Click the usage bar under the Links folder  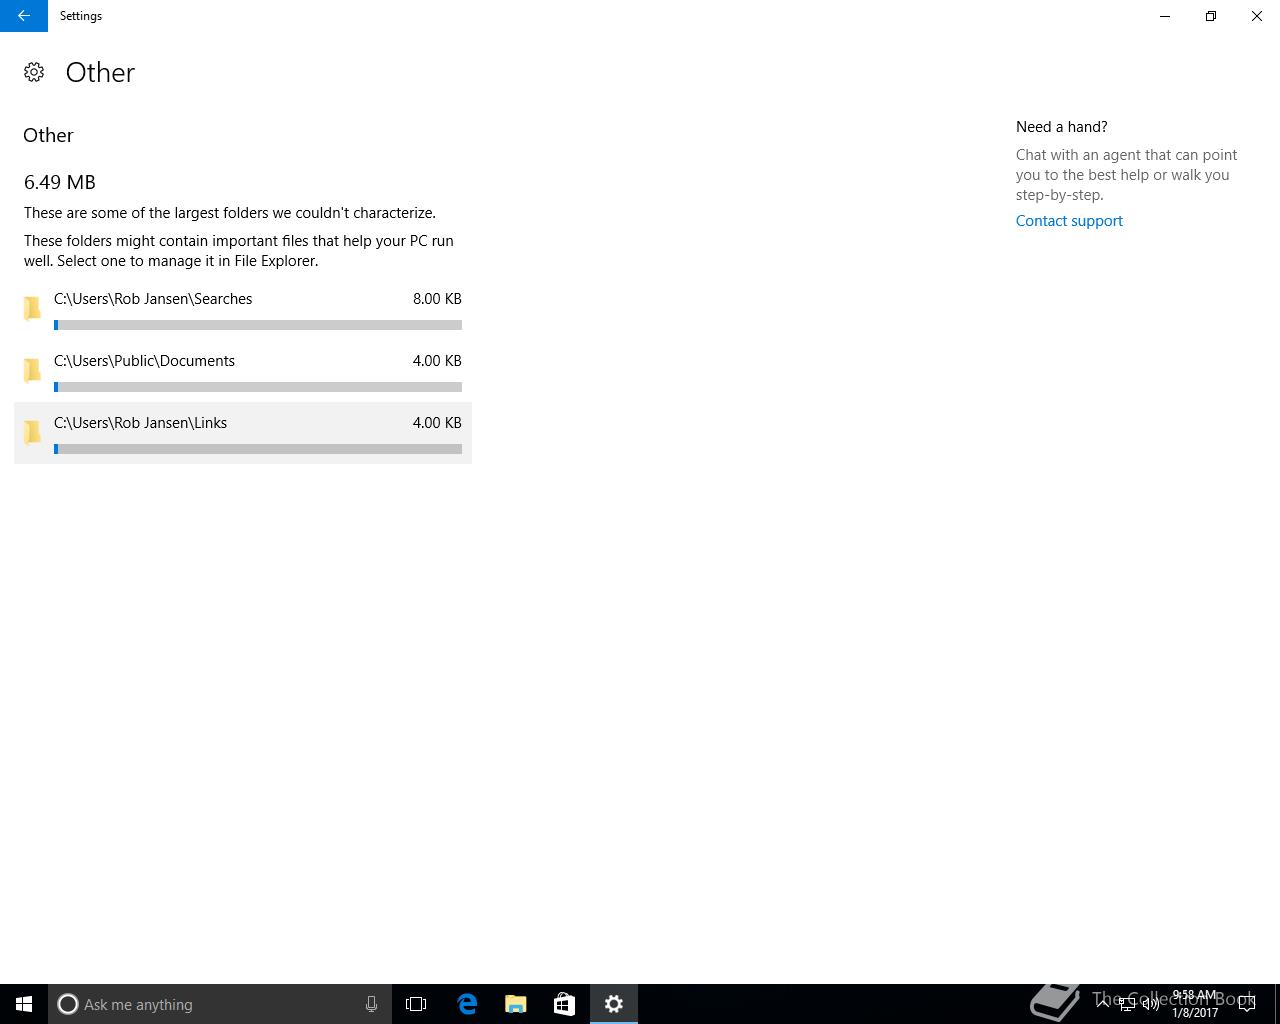point(258,449)
